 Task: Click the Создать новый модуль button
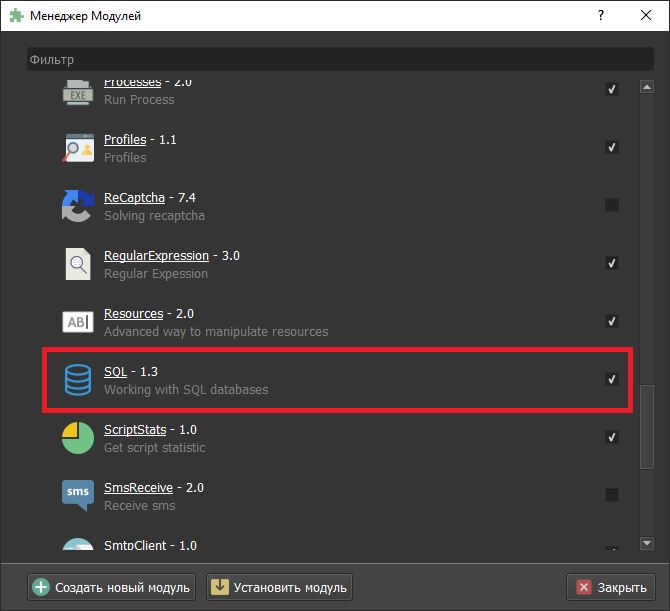(112, 587)
